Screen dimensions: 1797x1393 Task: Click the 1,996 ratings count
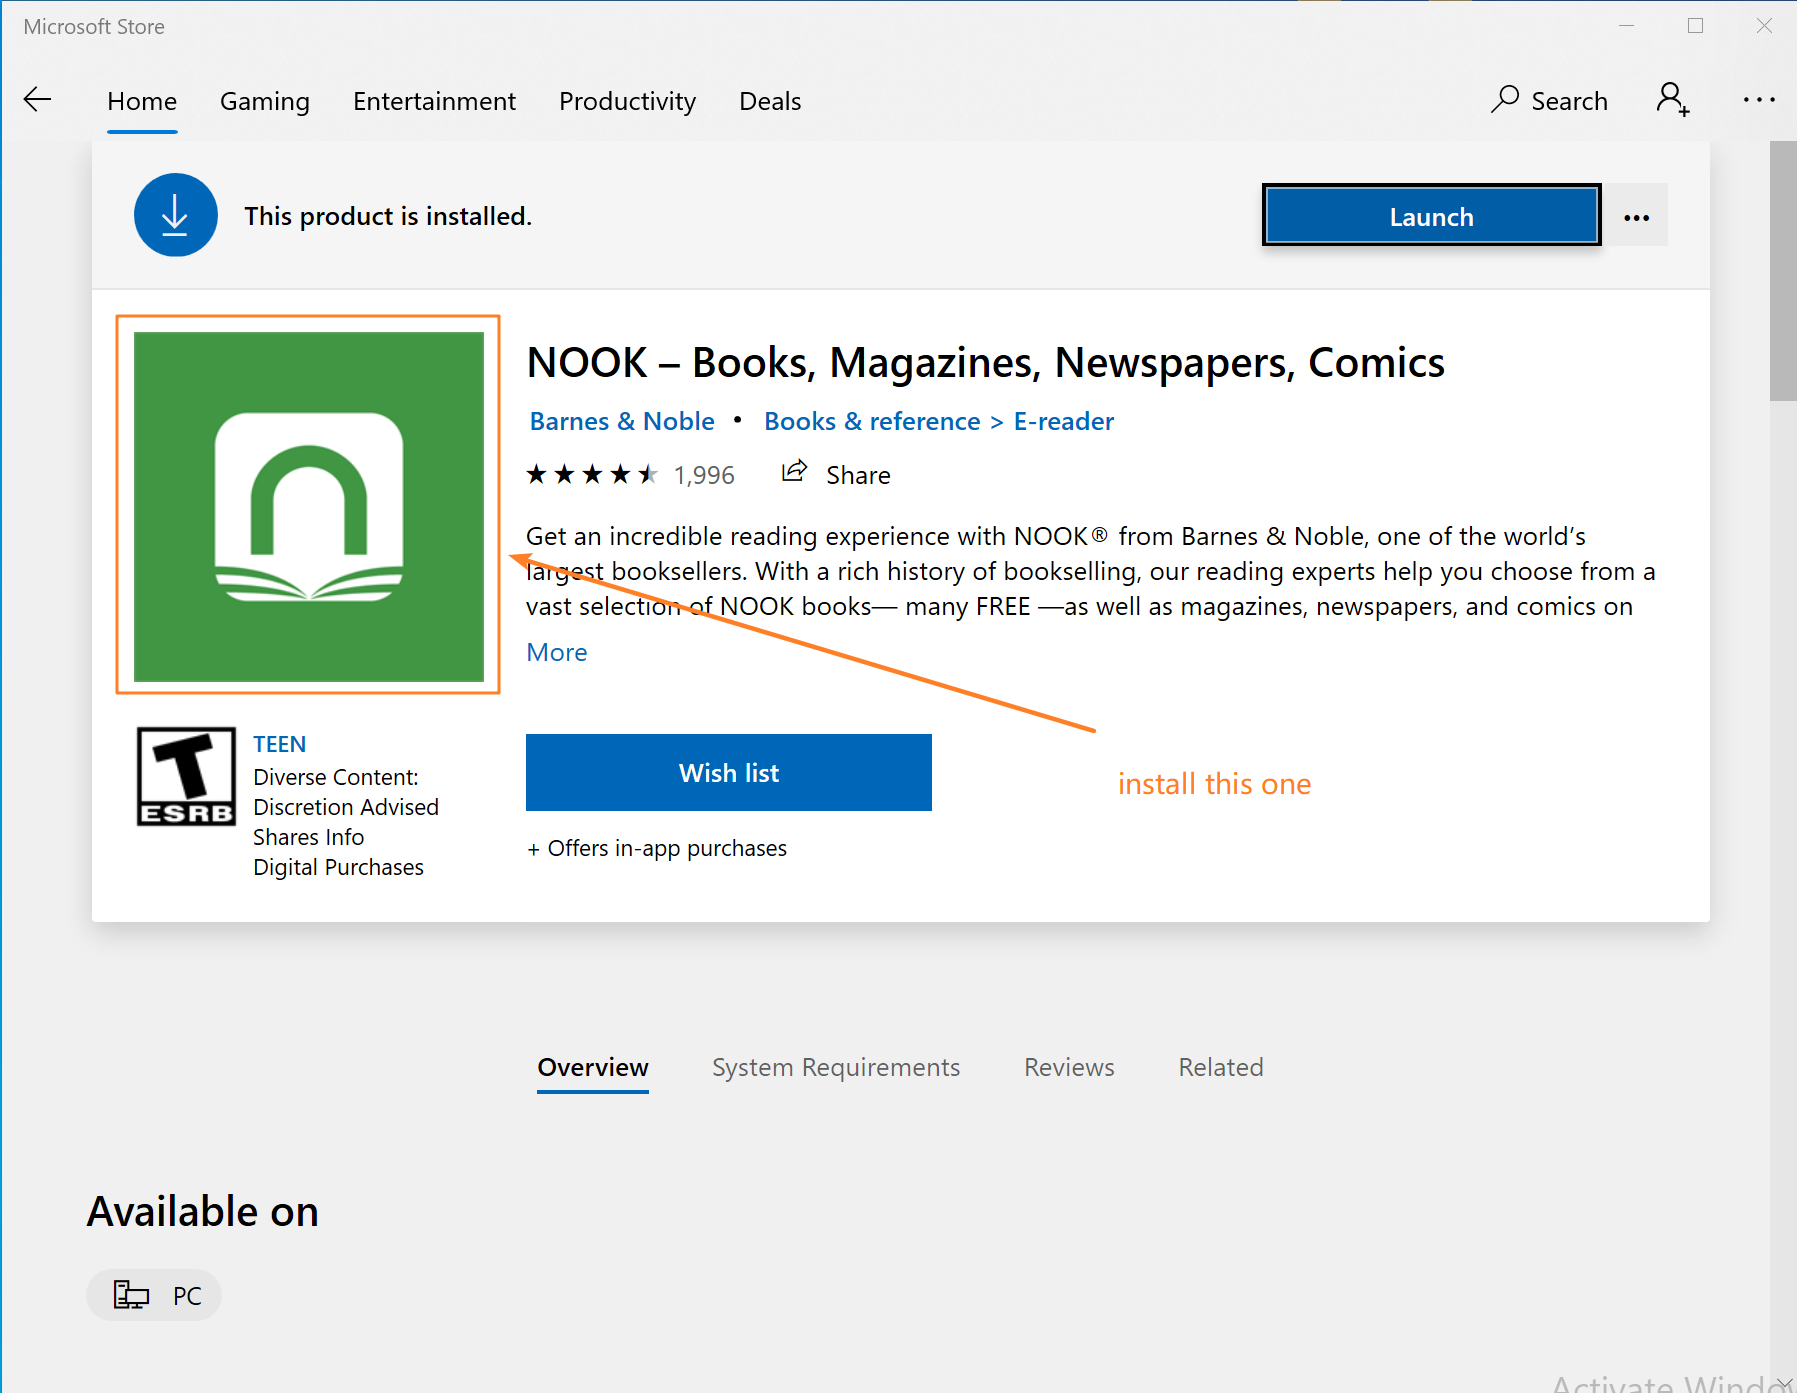[704, 475]
